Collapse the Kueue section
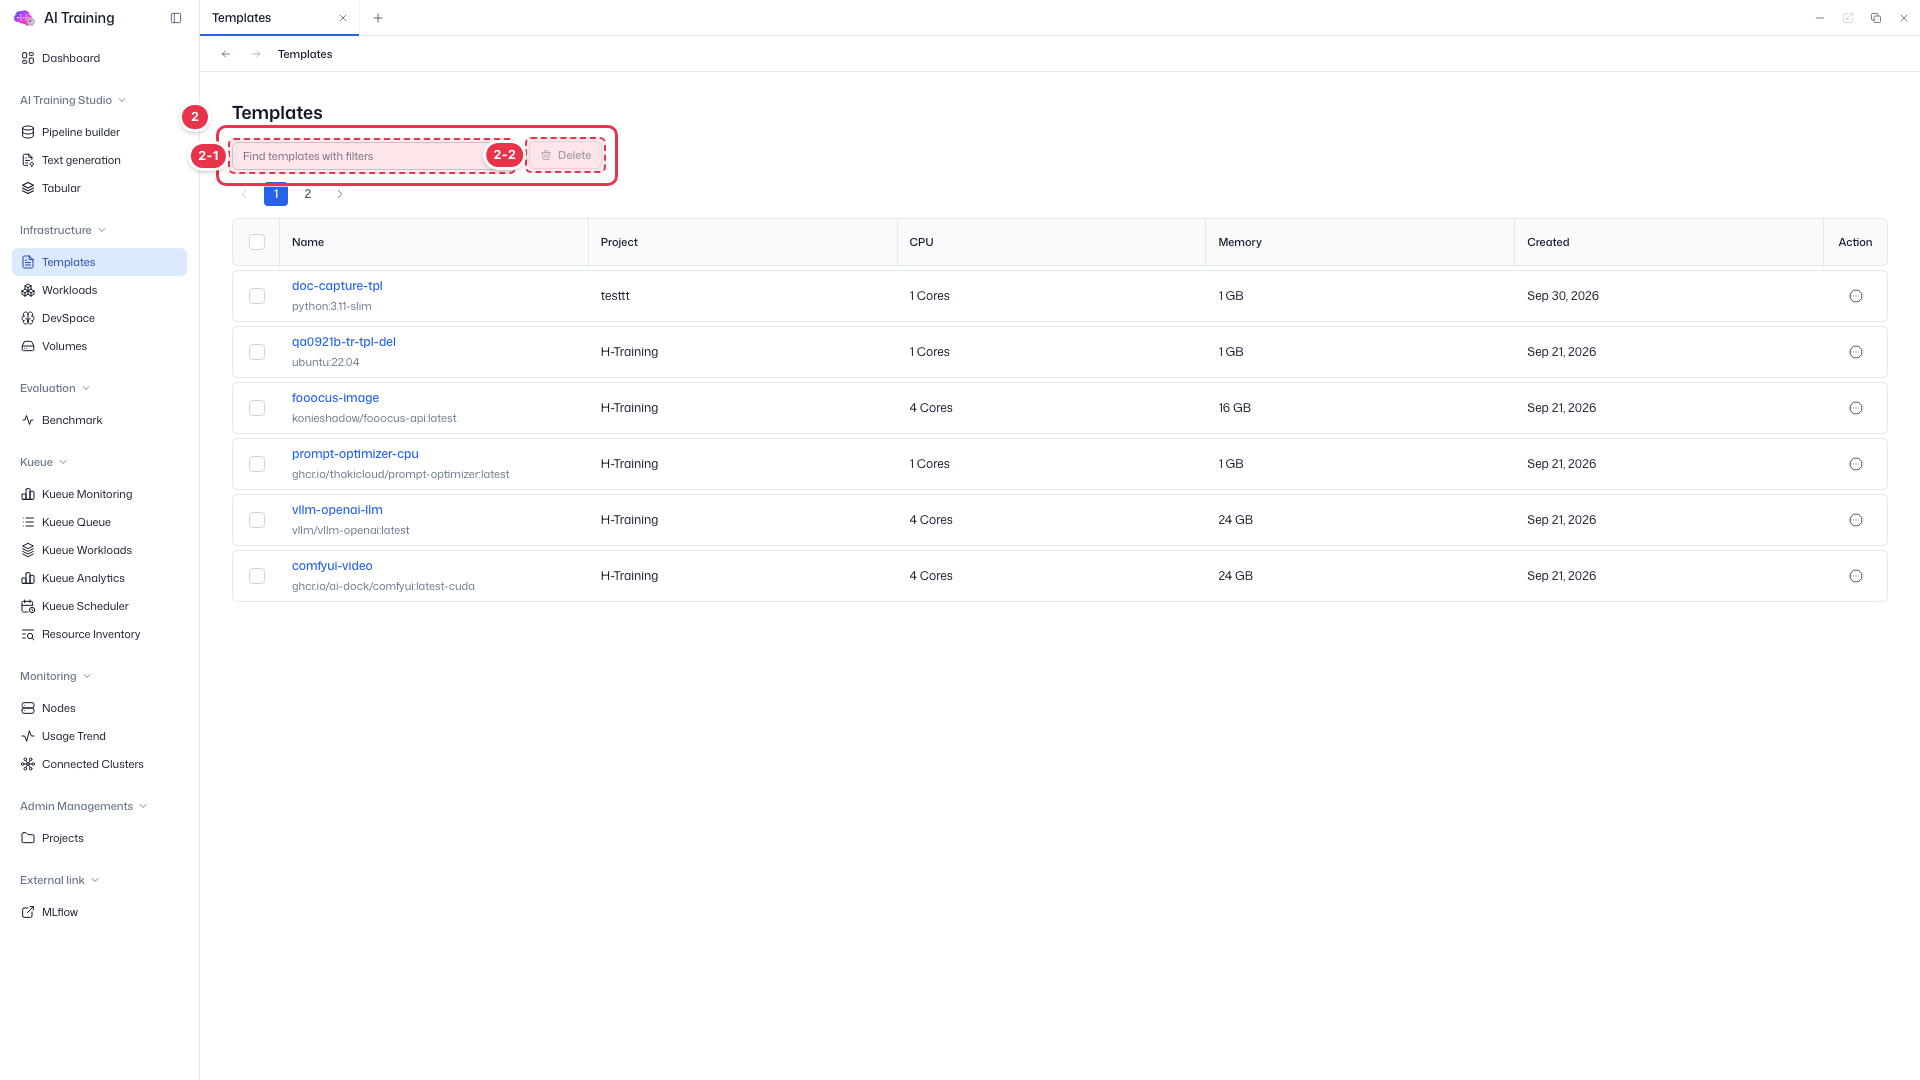Viewport: 1920px width, 1080px height. click(x=44, y=462)
